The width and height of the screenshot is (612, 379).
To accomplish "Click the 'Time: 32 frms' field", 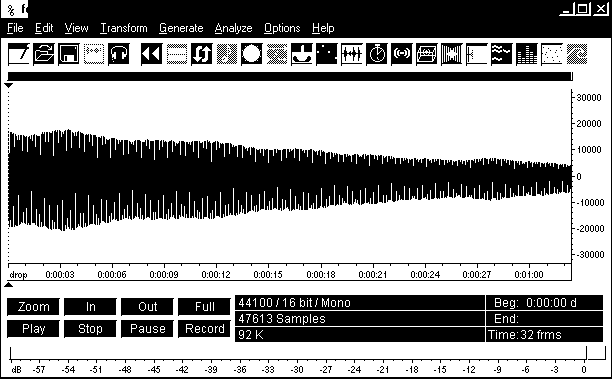I will (x=544, y=335).
